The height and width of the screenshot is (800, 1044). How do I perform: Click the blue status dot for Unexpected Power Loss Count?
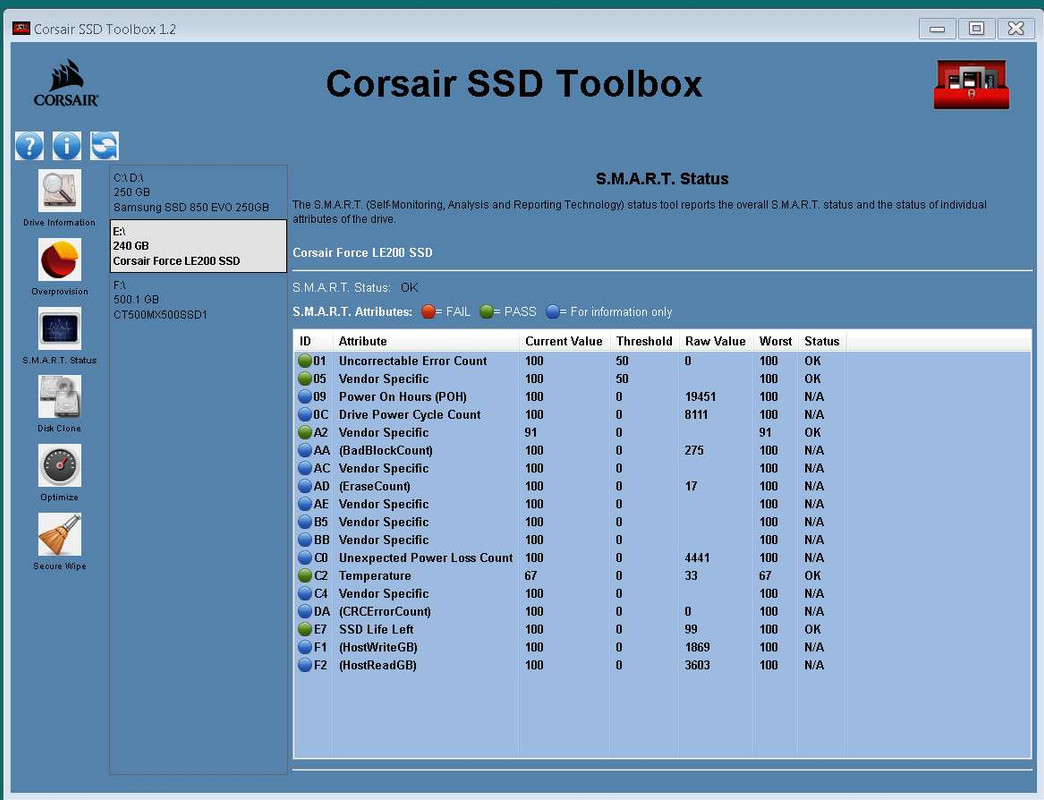(x=305, y=558)
